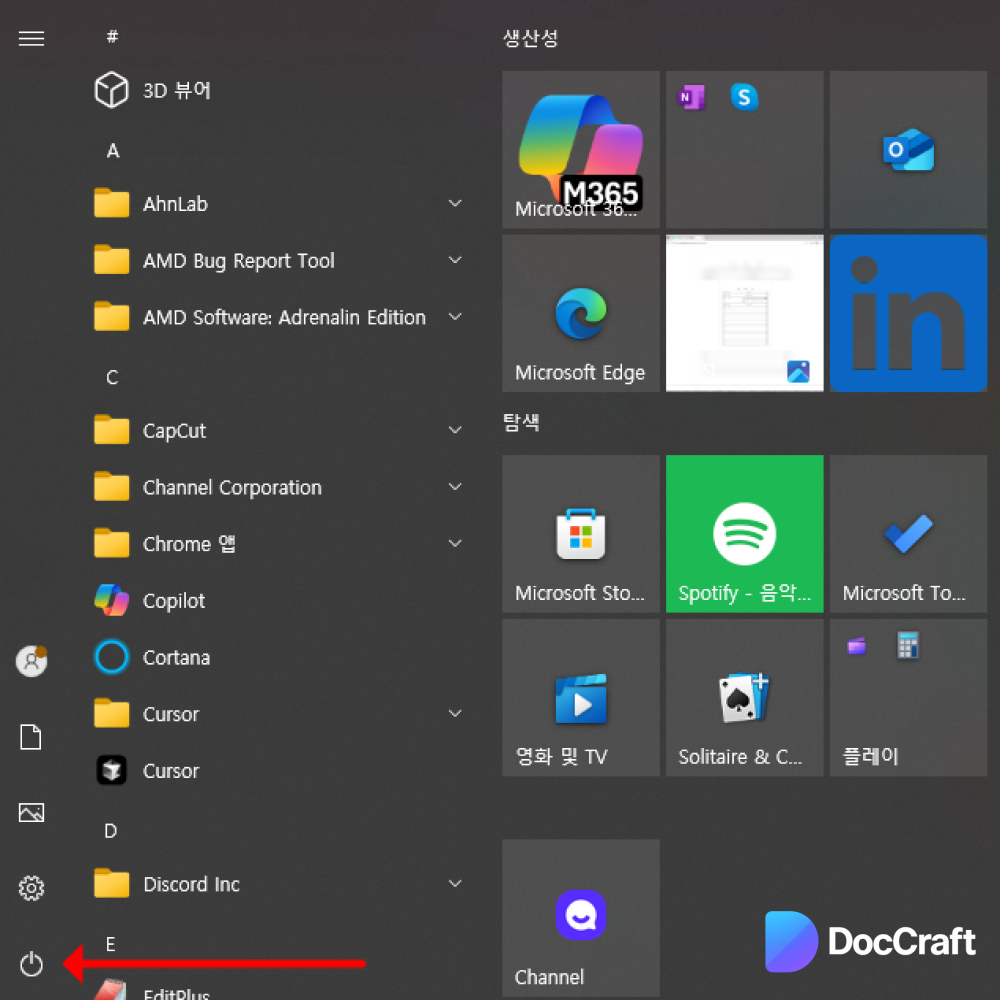
Task: Click the 생산성 tile group title
Action: pos(530,38)
